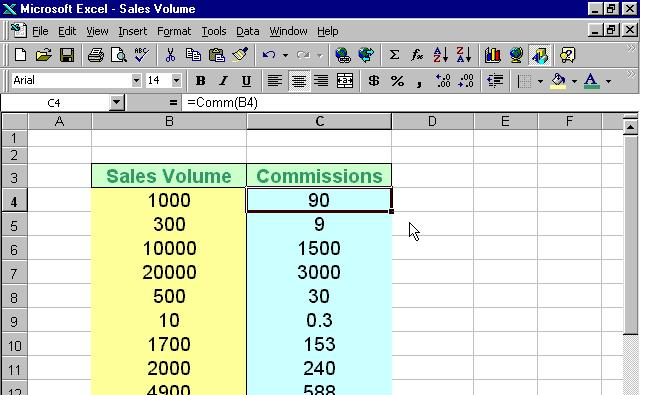Click the Paste clipboard icon
Image resolution: width=645 pixels, height=395 pixels.
(x=216, y=55)
